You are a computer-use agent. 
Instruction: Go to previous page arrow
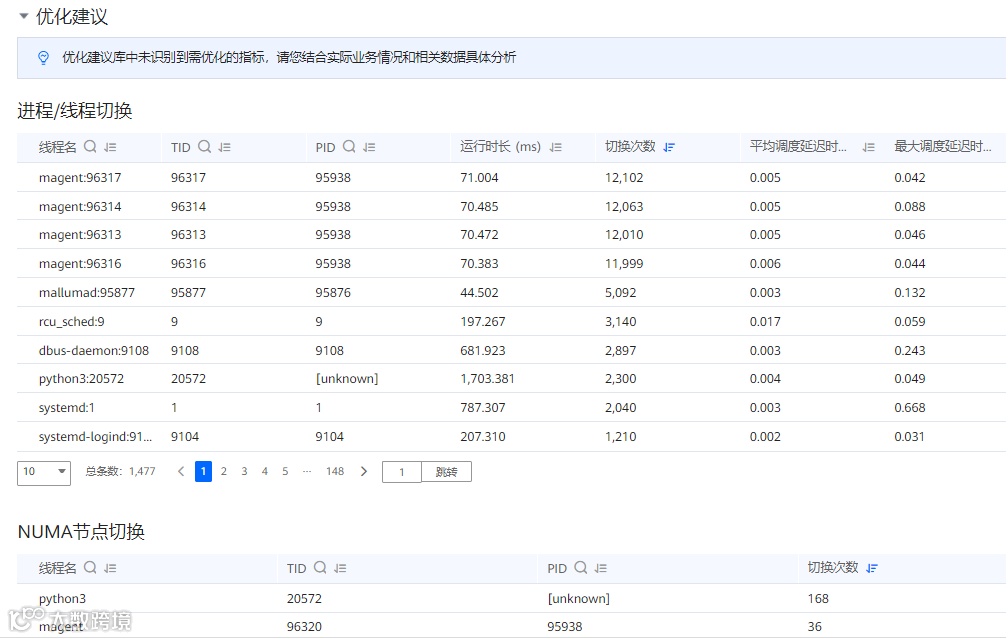point(181,472)
